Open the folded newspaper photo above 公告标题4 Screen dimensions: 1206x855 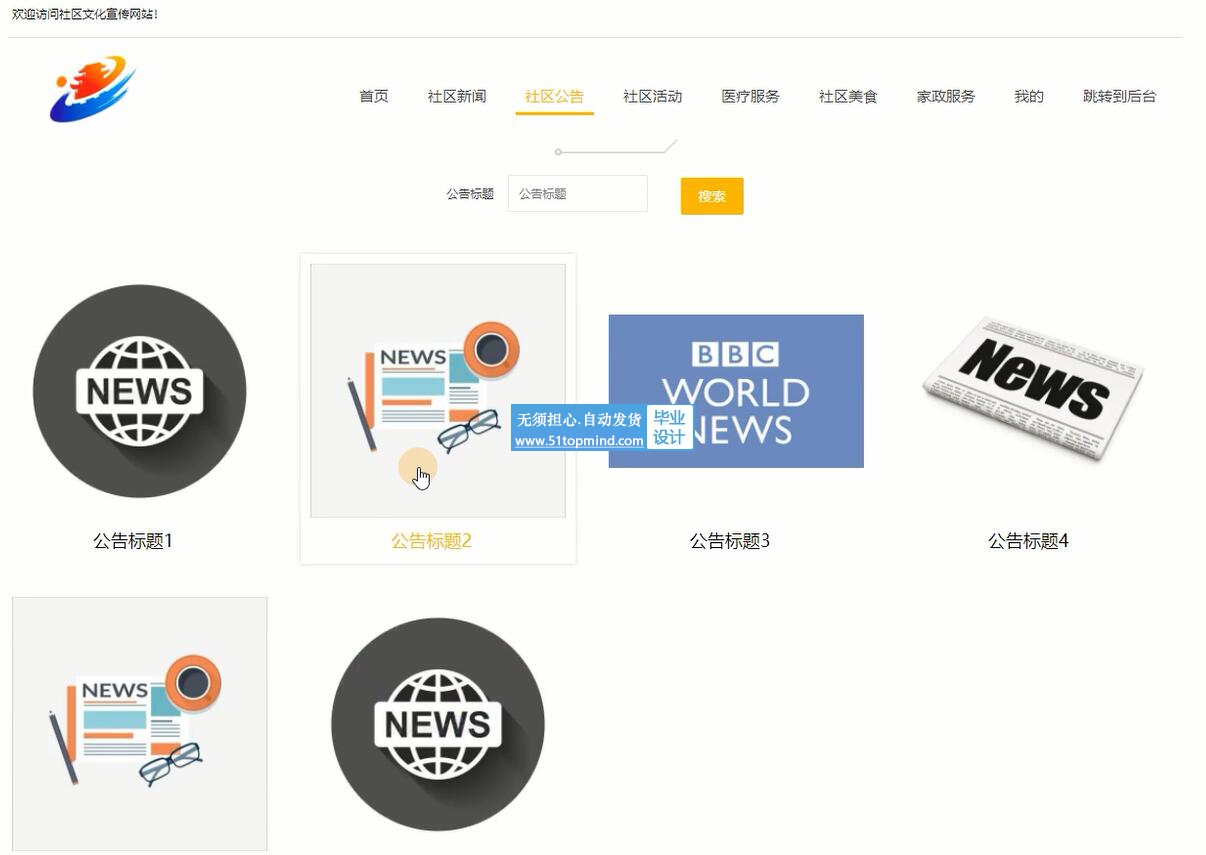[x=1033, y=389]
